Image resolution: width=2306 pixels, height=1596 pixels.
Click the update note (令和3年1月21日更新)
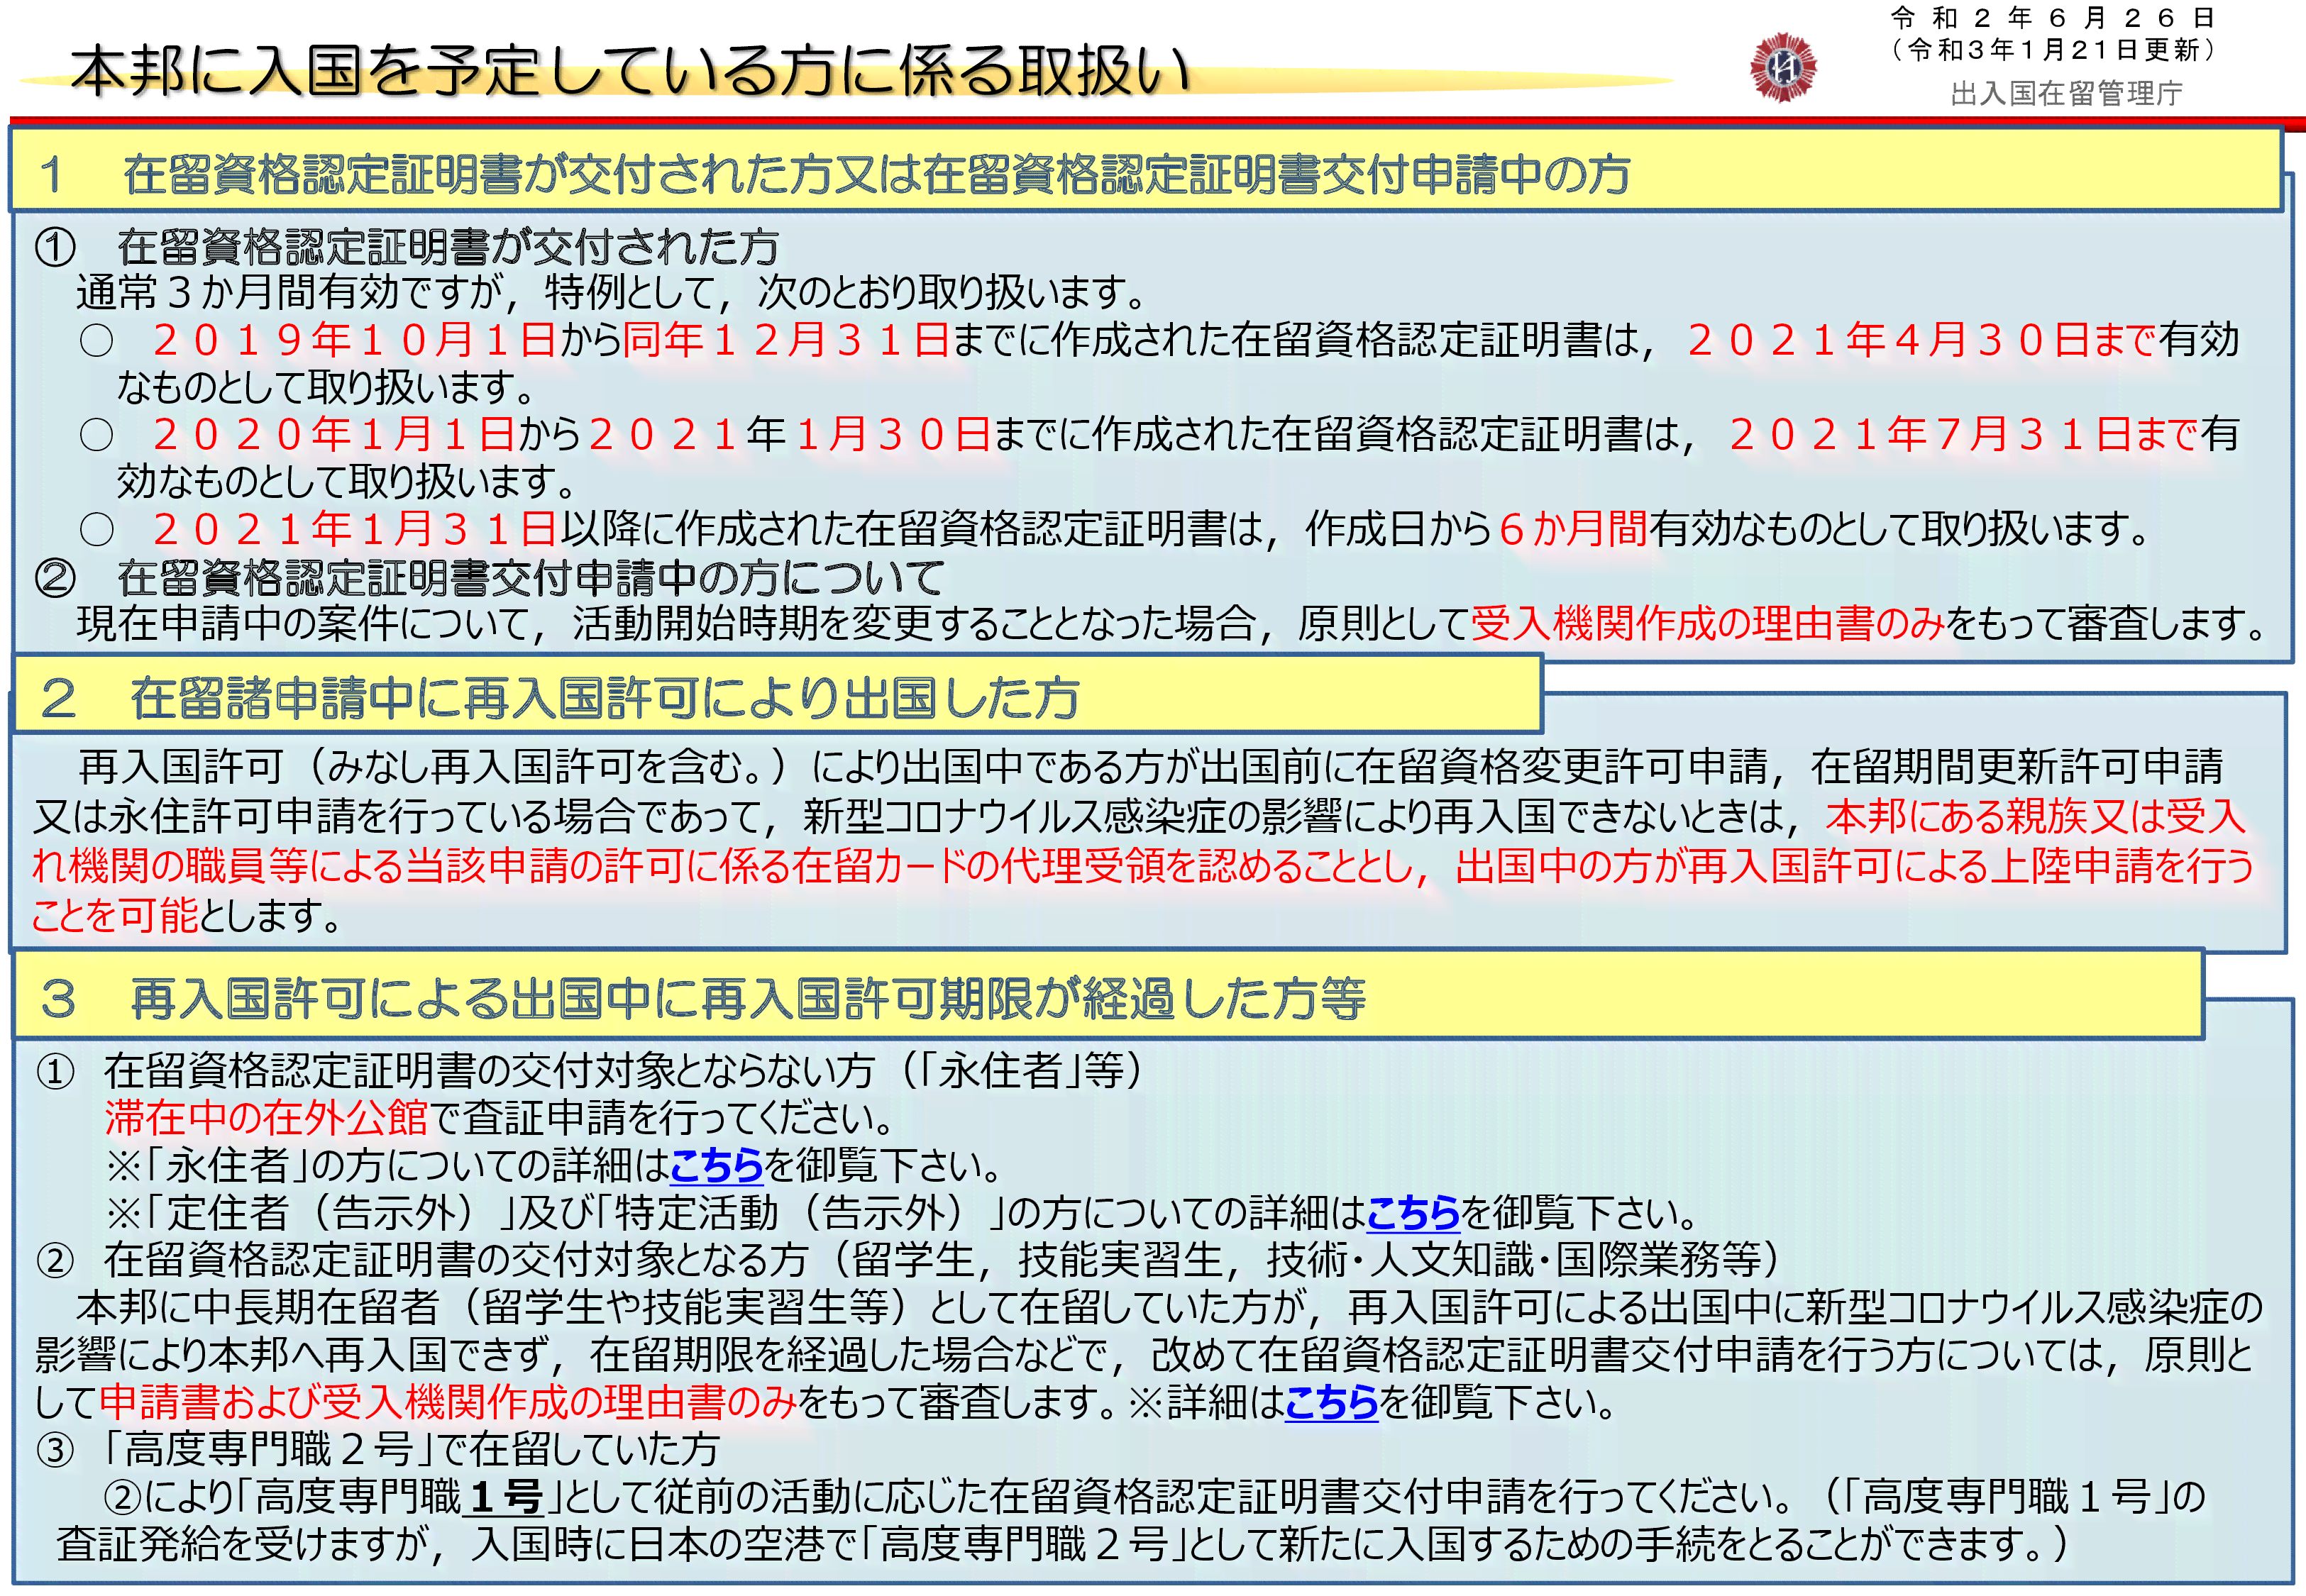[x=2055, y=50]
